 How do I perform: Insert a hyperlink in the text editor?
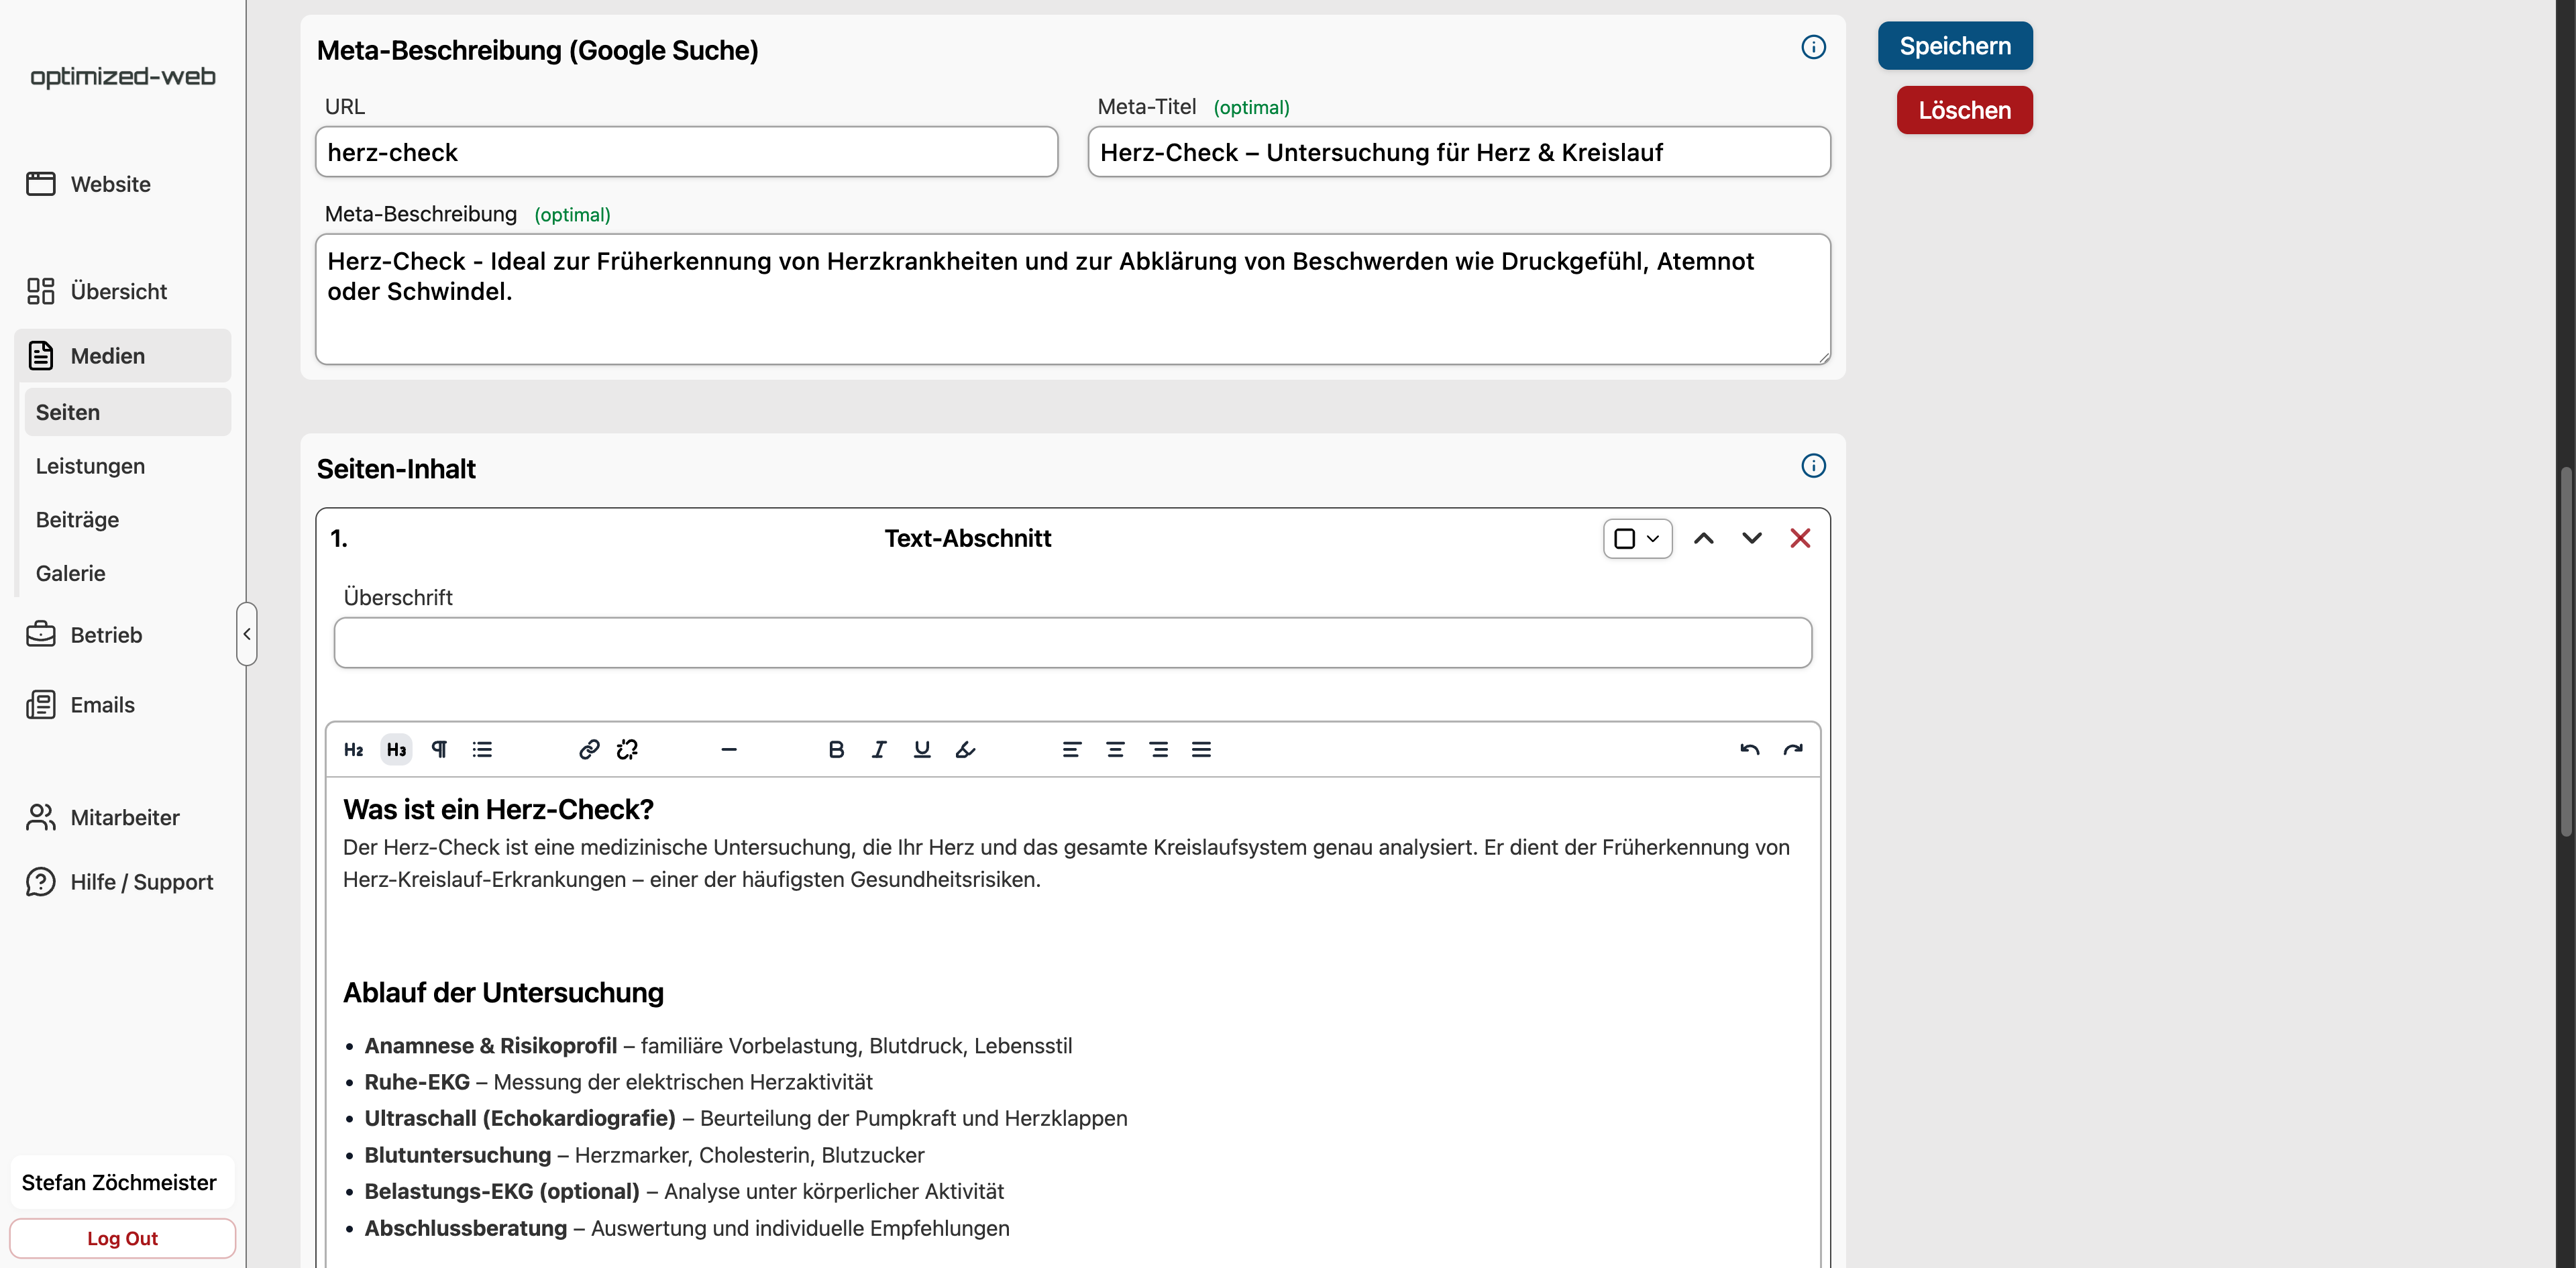588,749
